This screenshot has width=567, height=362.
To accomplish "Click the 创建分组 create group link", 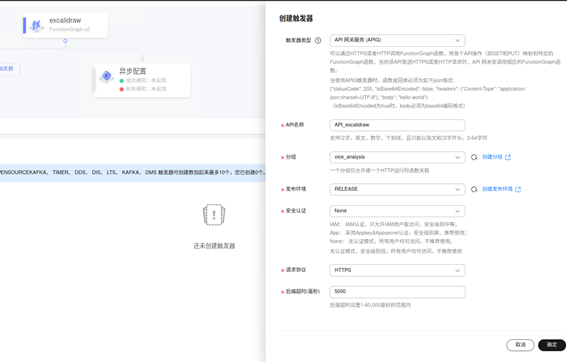I will [492, 157].
